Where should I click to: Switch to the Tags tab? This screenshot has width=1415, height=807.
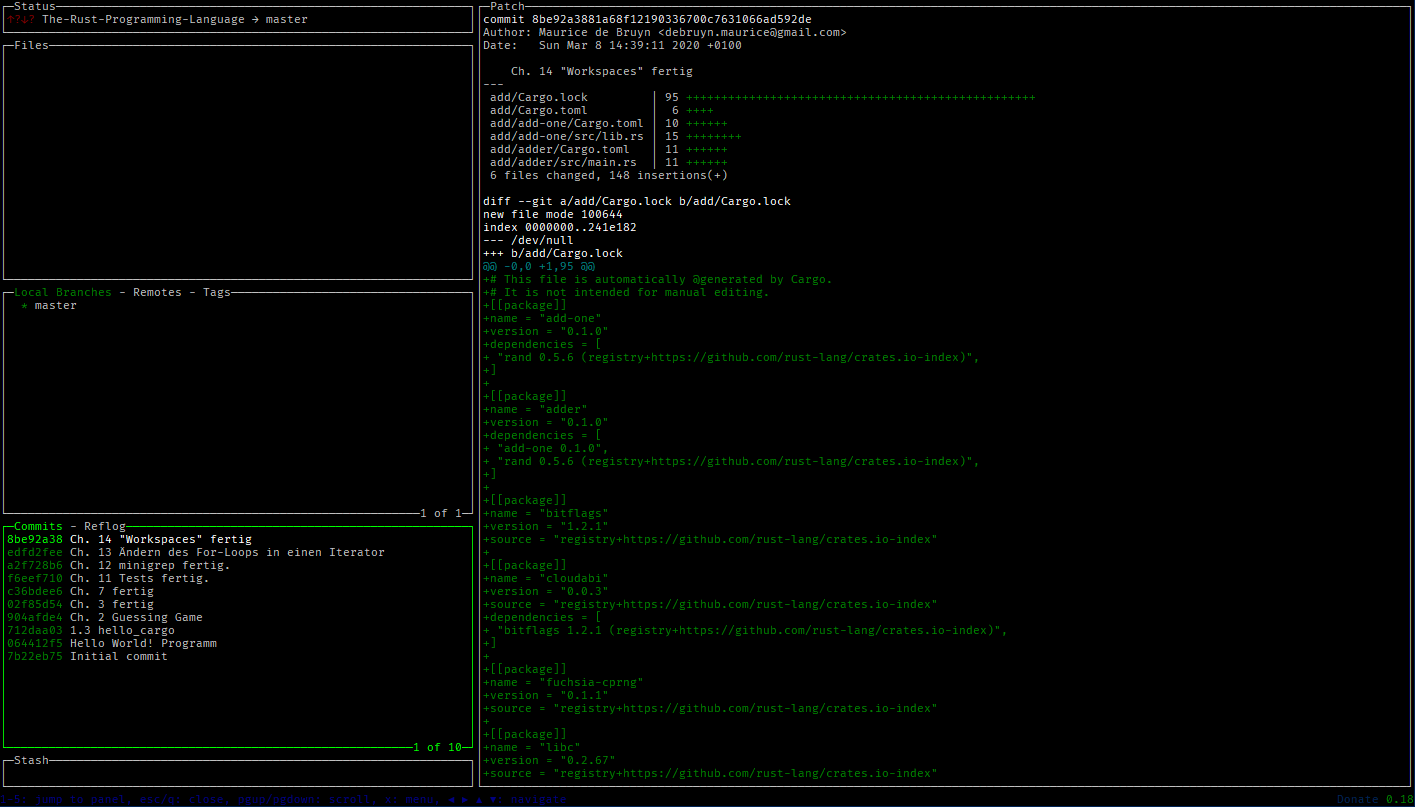(217, 292)
